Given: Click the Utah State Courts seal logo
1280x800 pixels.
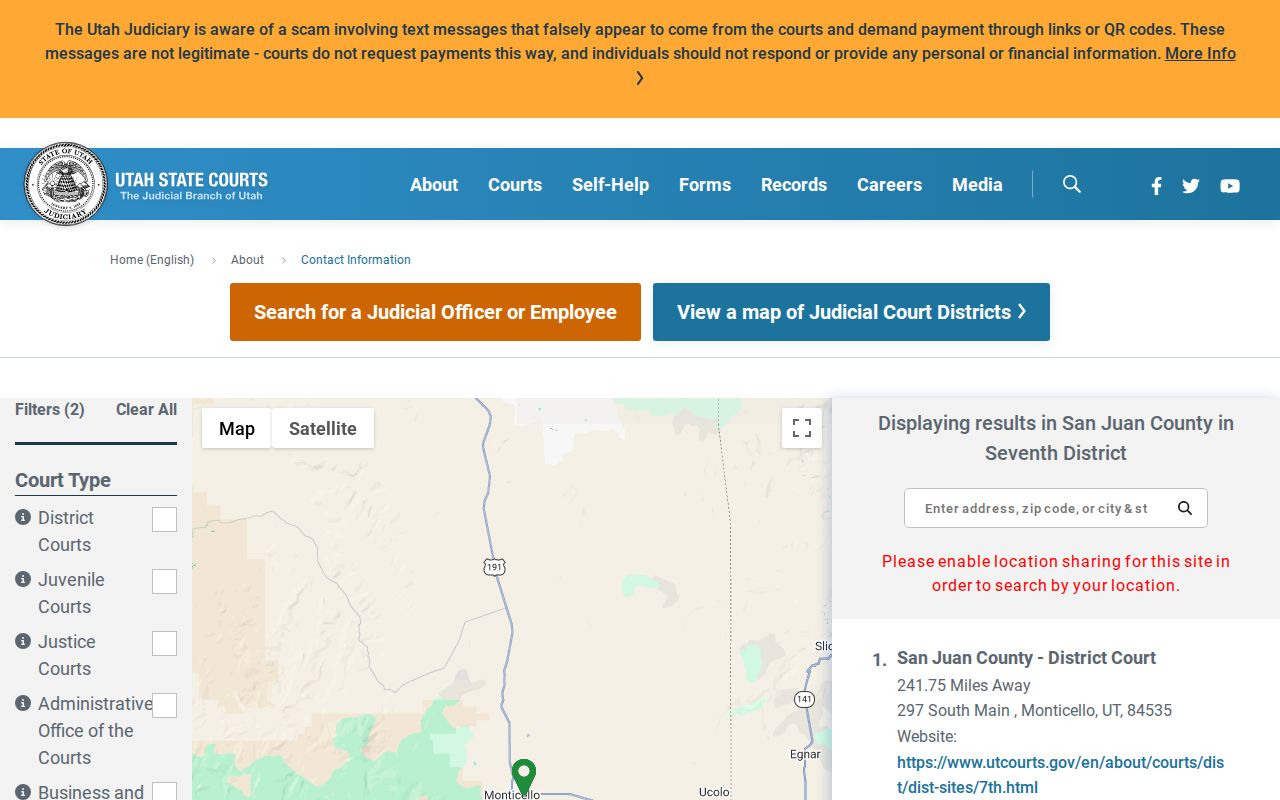Looking at the screenshot, I should point(66,184).
